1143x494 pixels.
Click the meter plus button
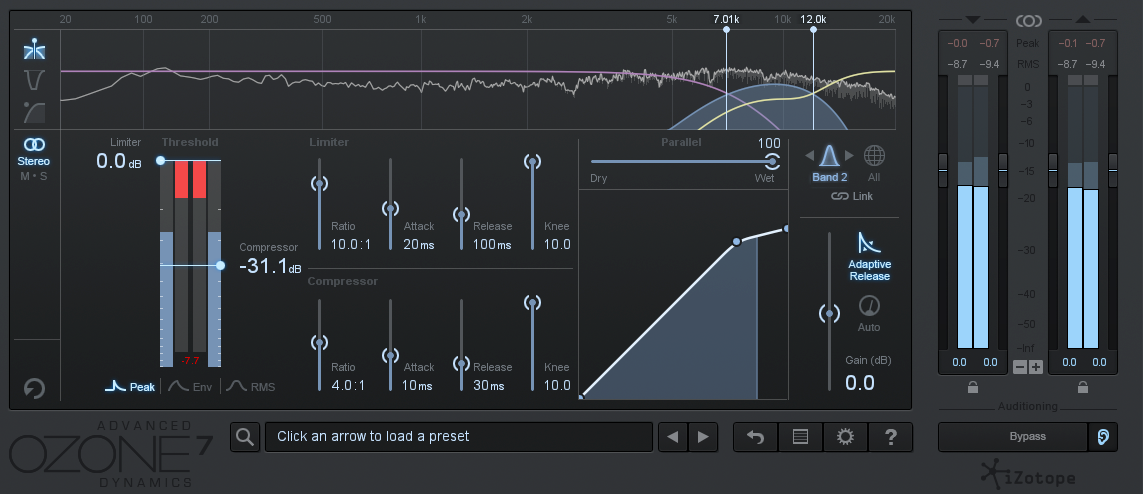click(1036, 366)
